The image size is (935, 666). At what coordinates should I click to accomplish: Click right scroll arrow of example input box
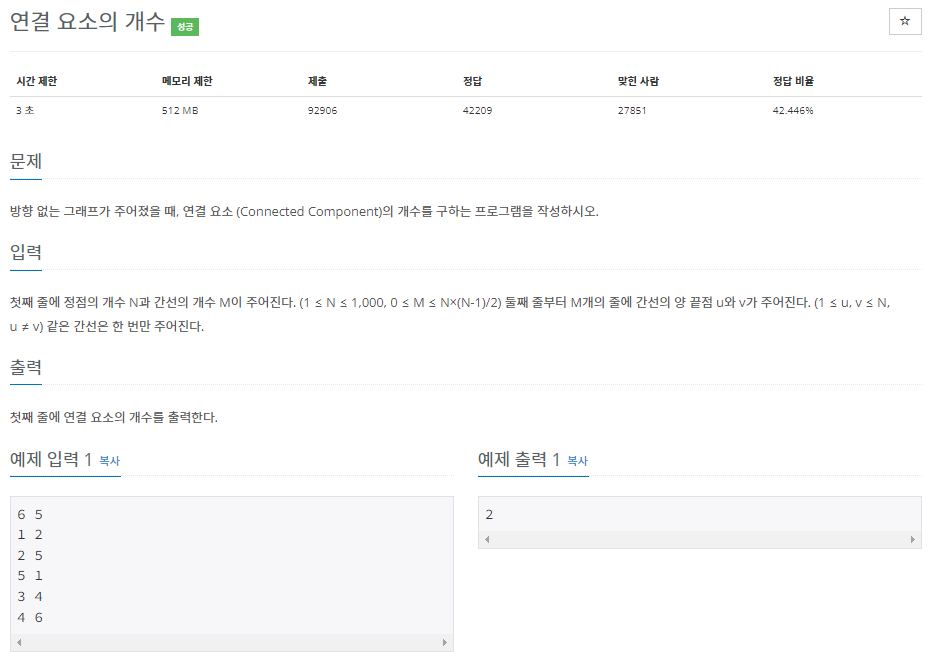click(x=444, y=642)
